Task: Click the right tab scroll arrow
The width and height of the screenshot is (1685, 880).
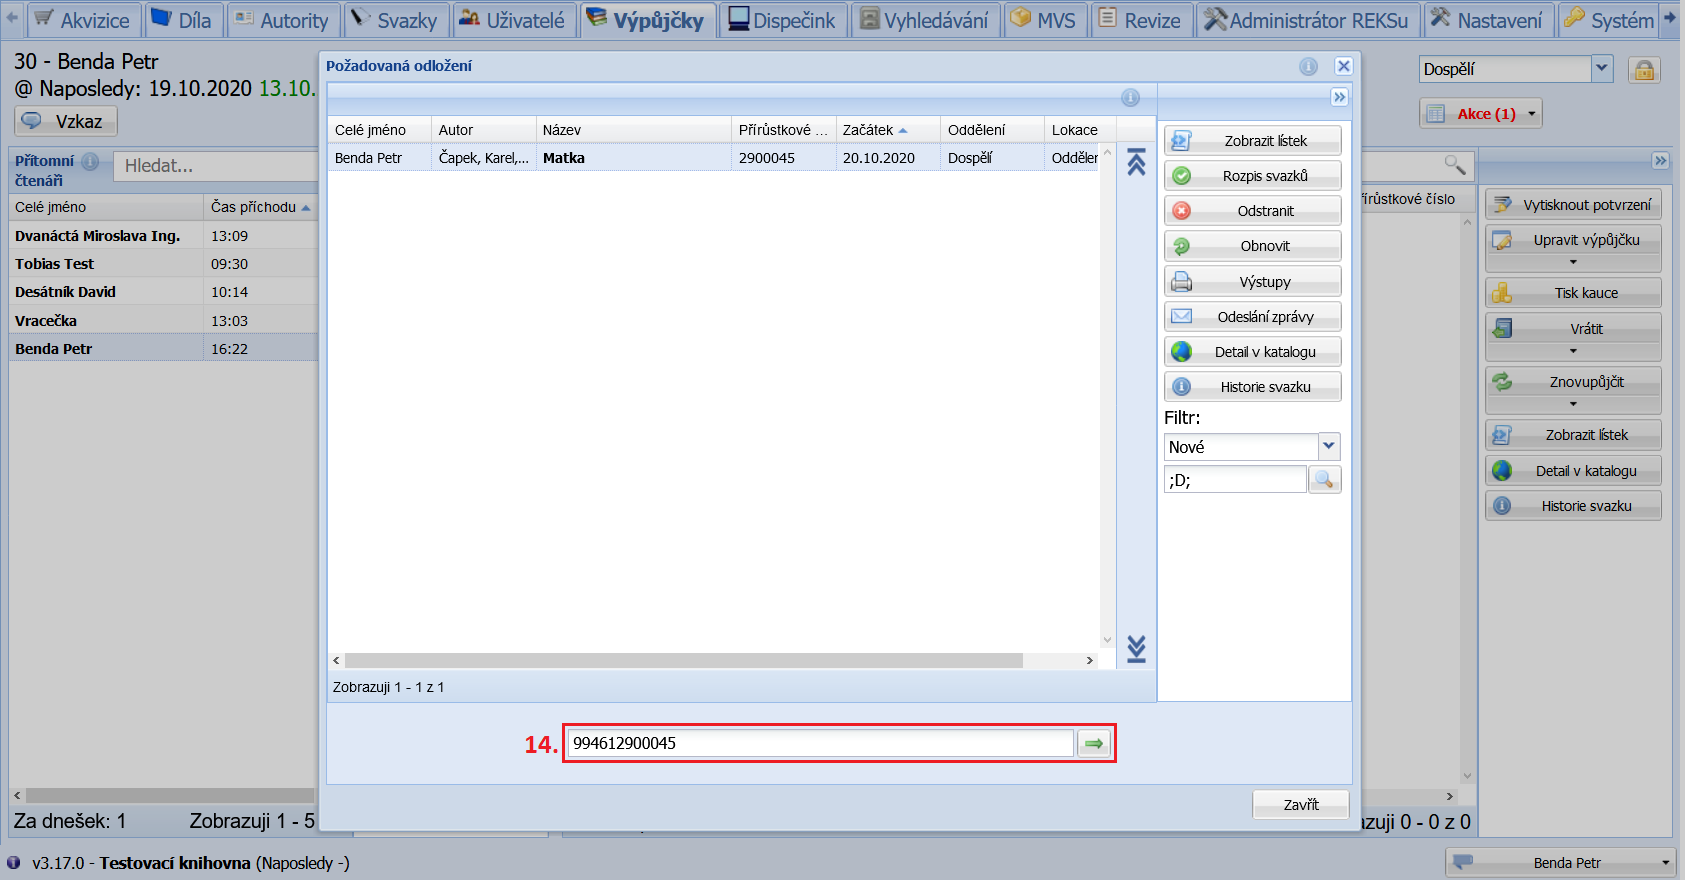Action: (1670, 18)
